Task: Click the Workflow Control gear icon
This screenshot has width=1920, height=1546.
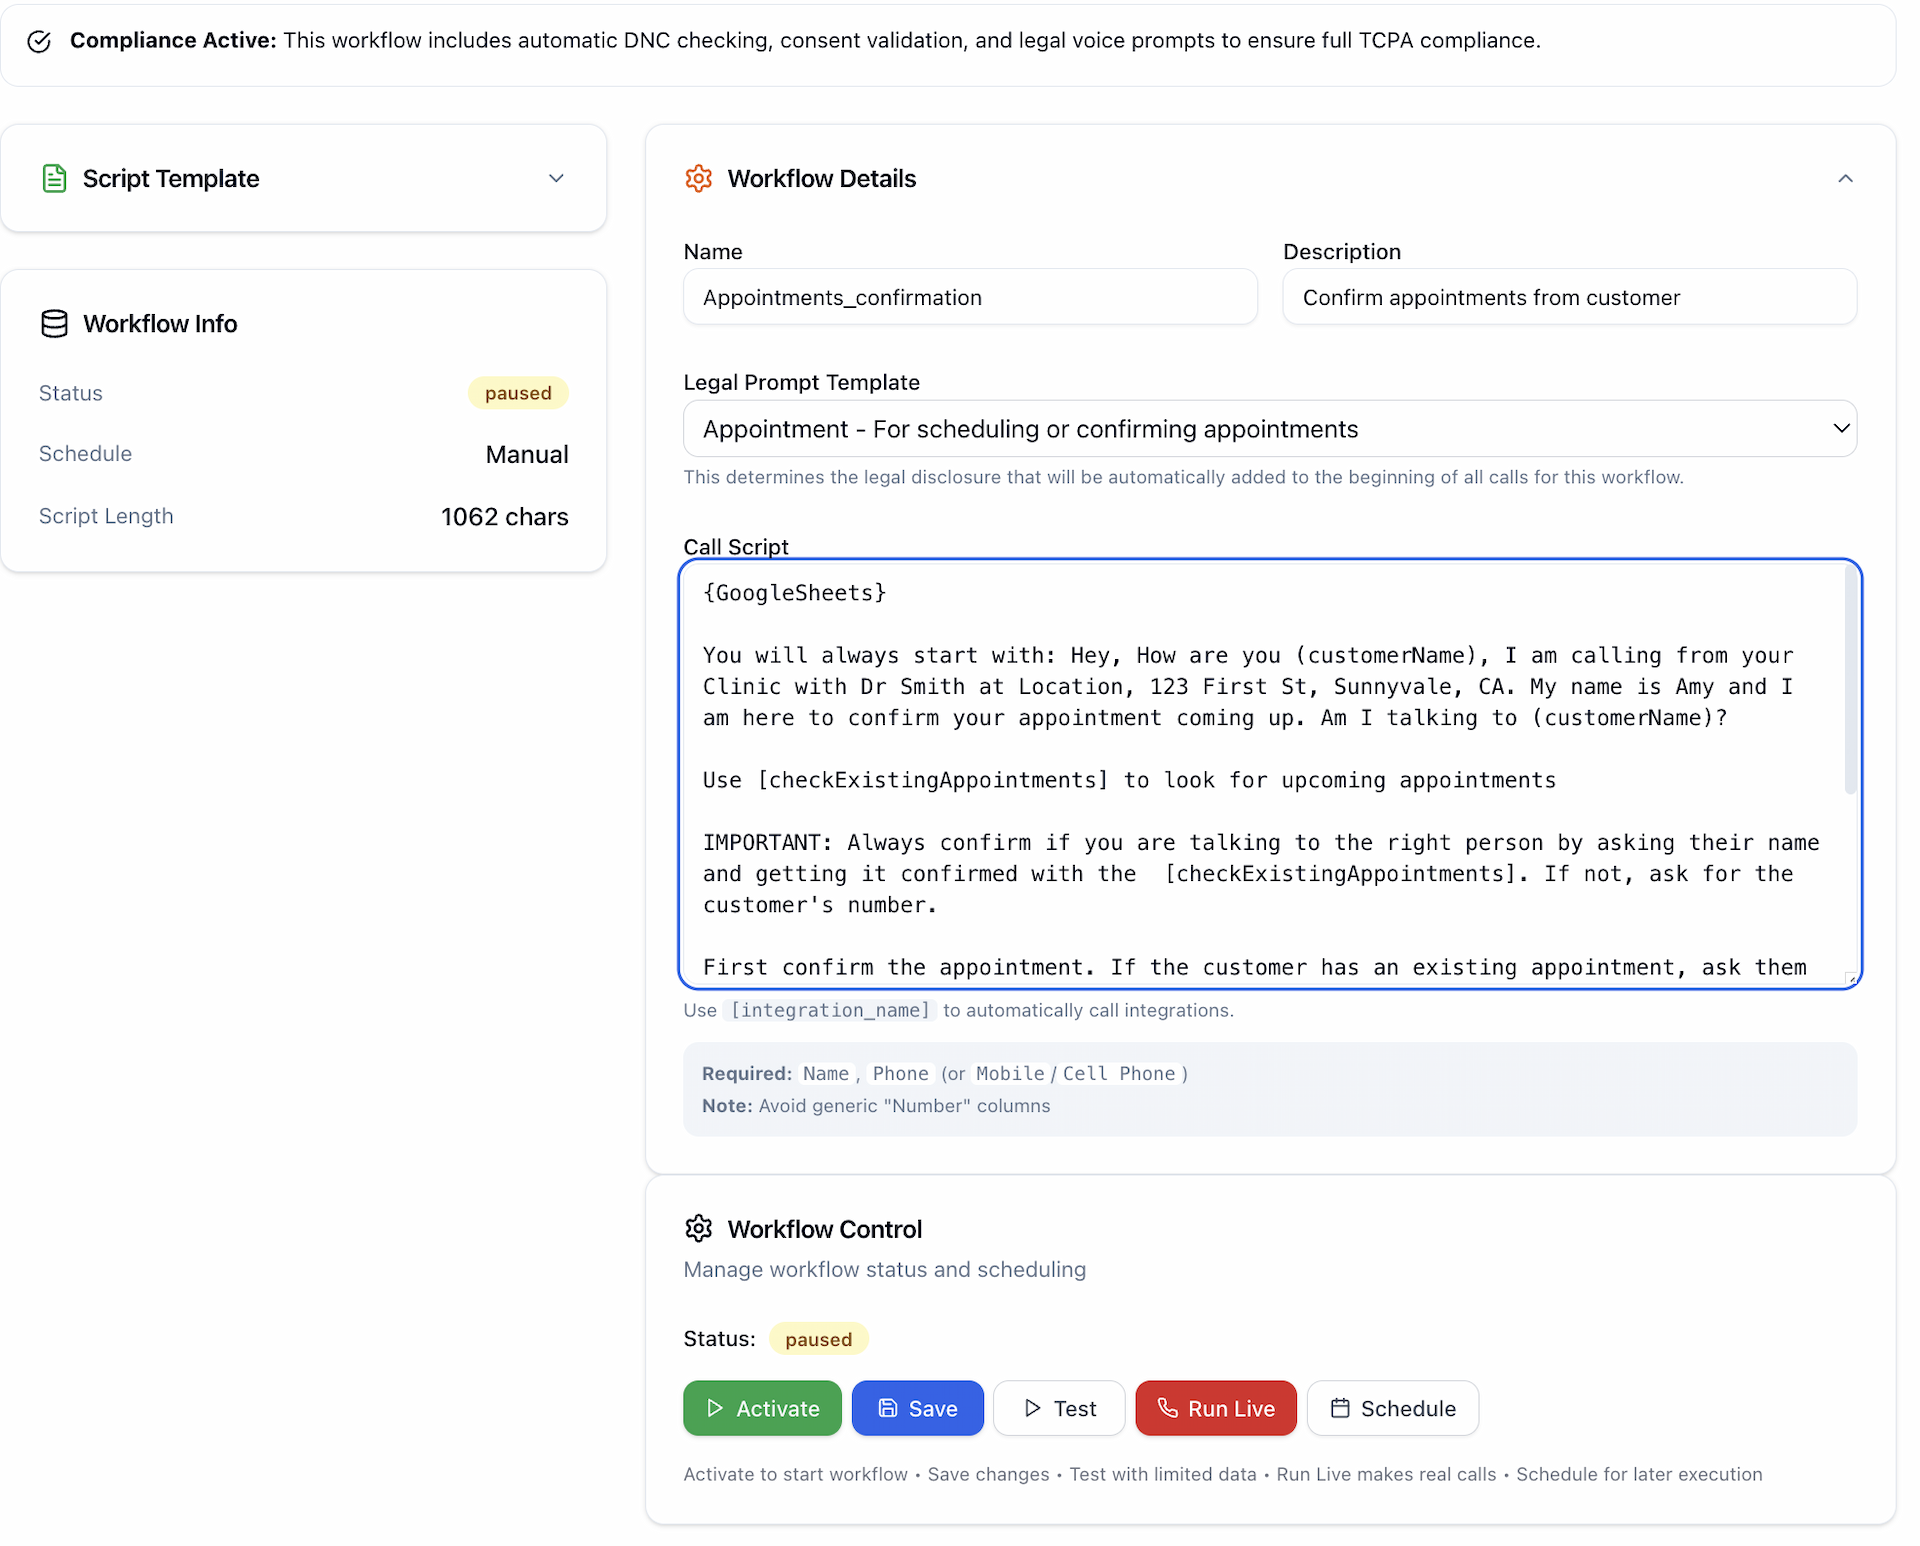Action: click(x=699, y=1229)
